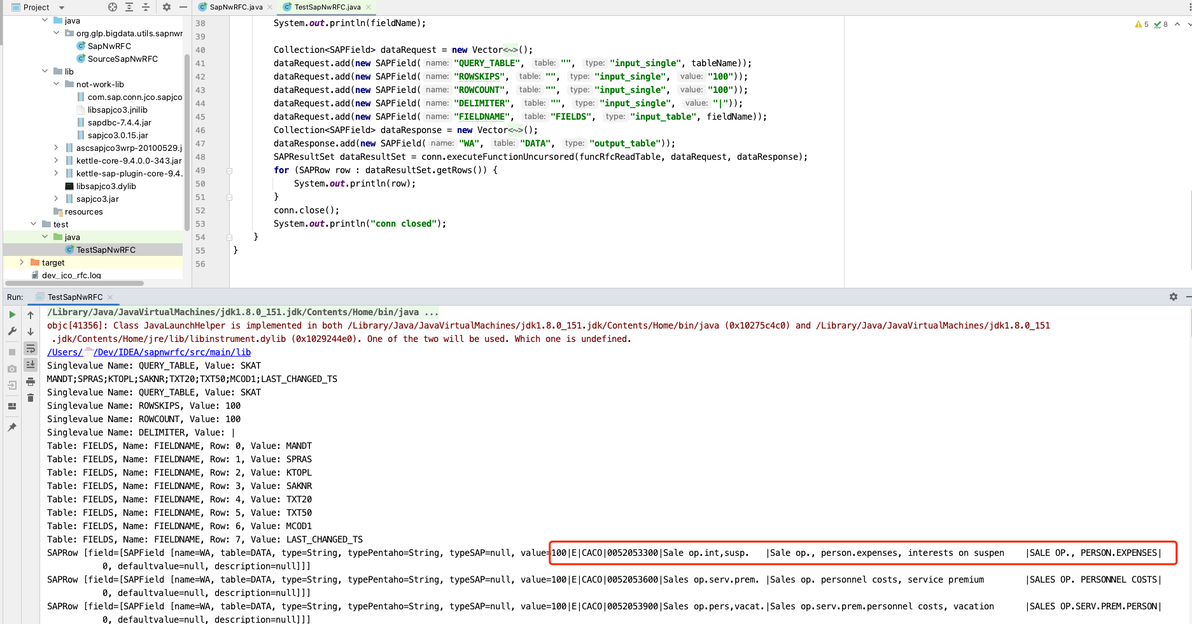Screen dimensions: 1192x624
Task: Open run configuration settings wrench icon
Action: [12, 331]
